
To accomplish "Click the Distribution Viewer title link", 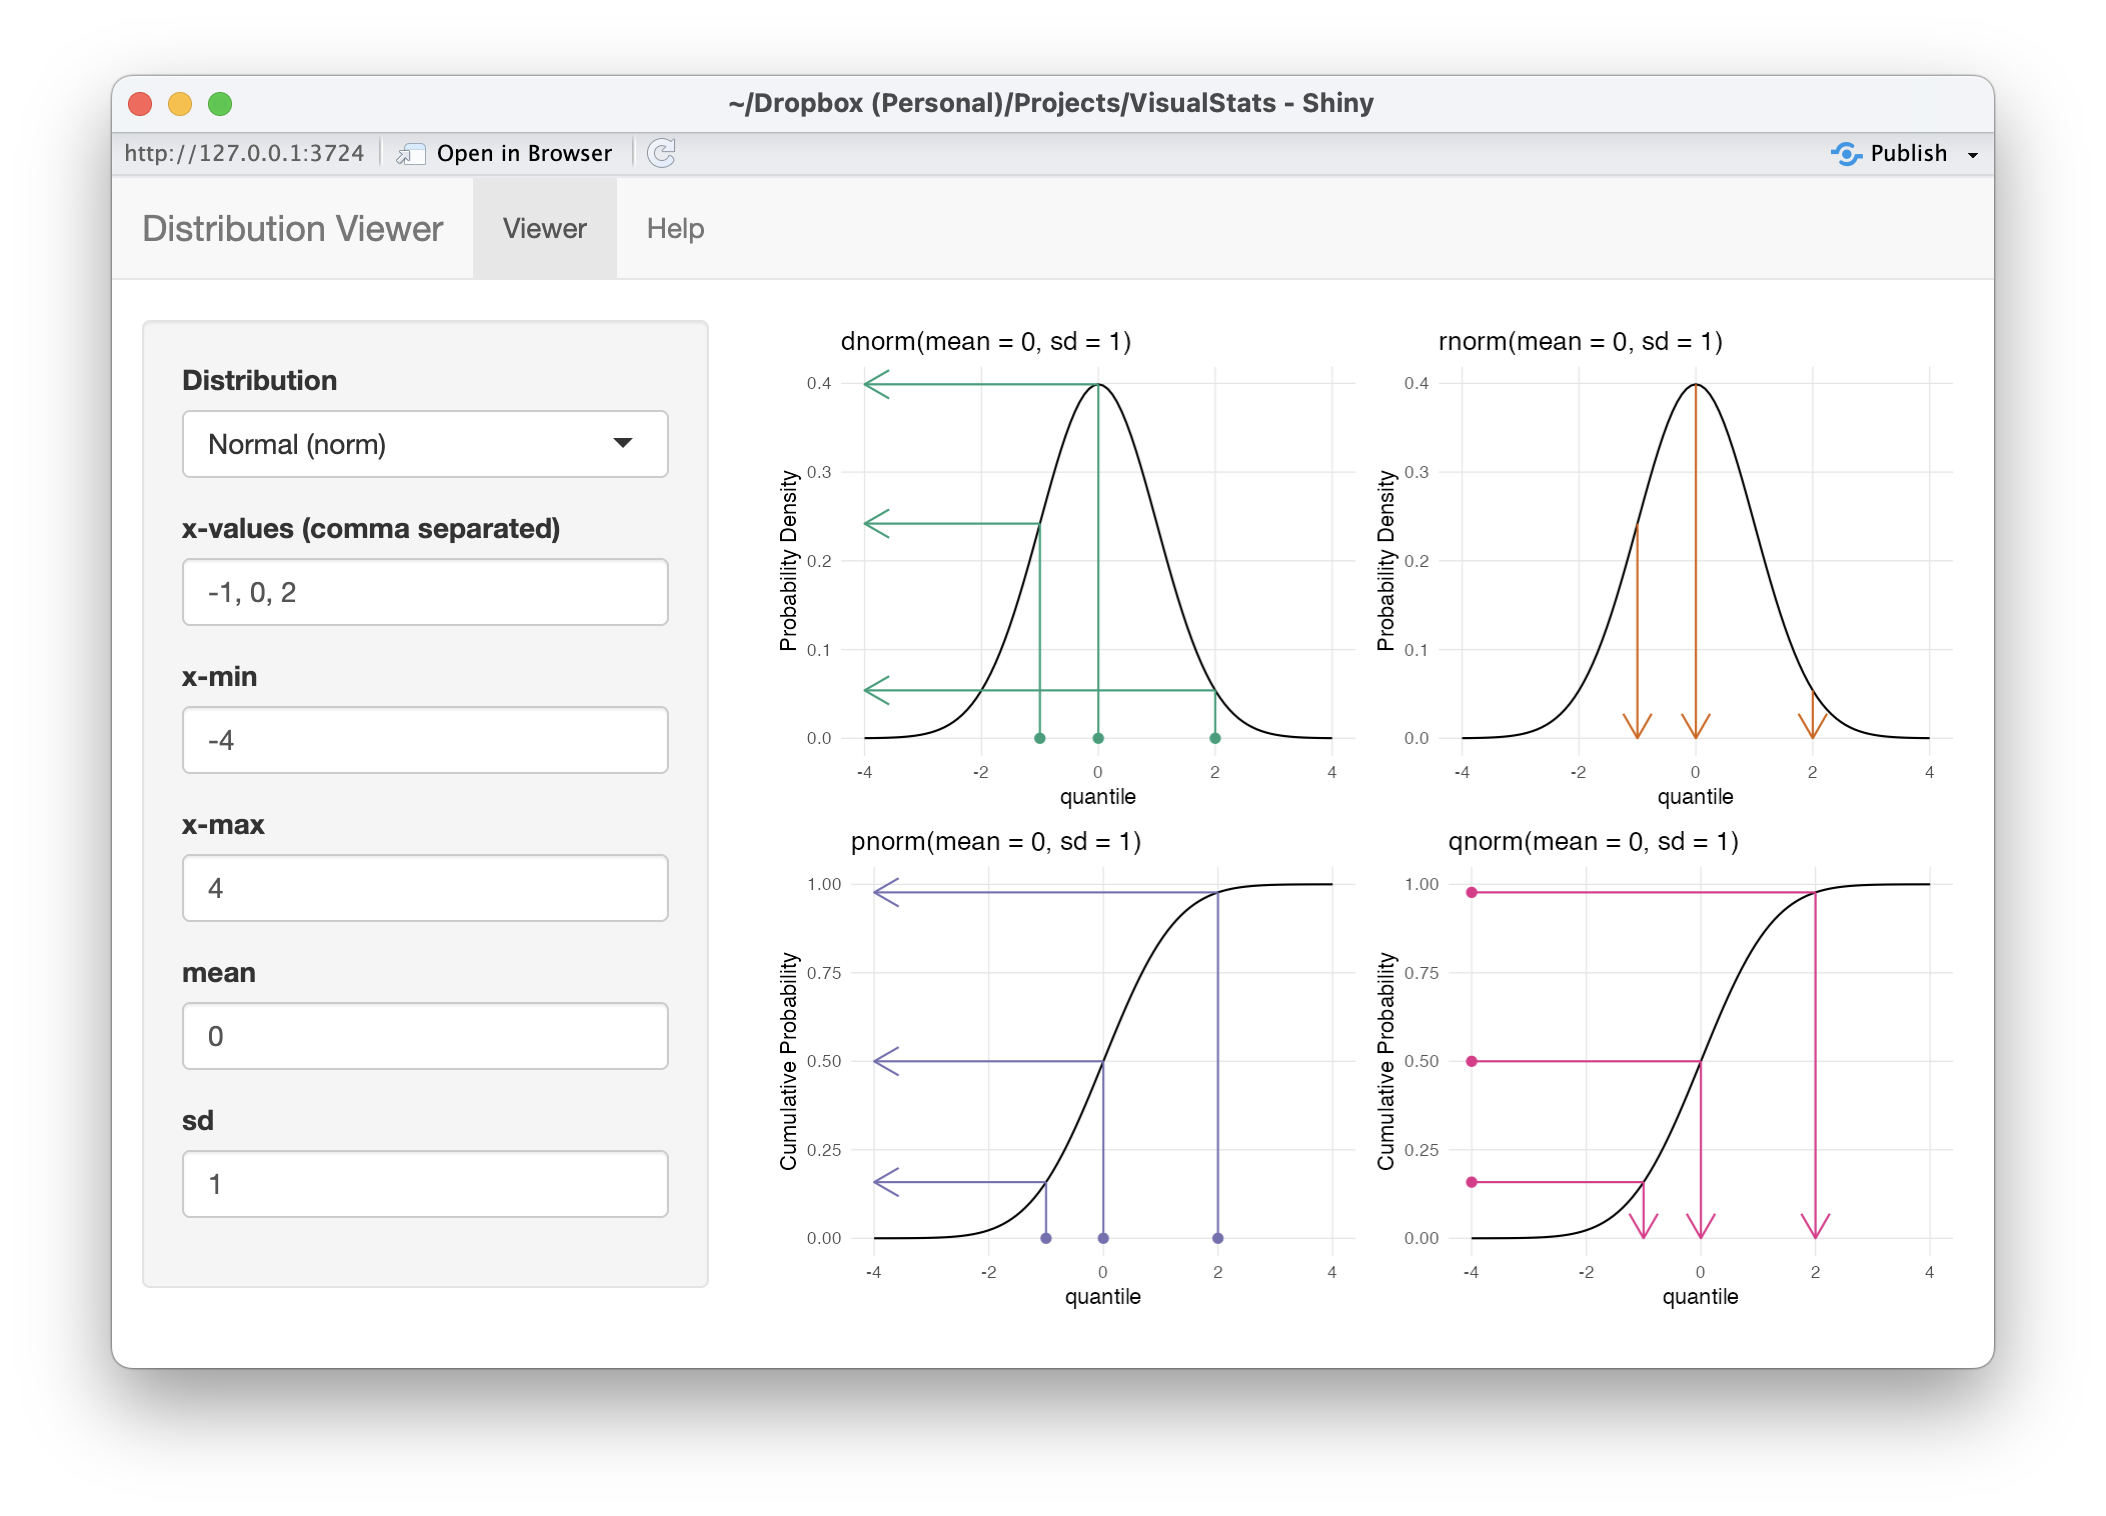I will pyautogui.click(x=292, y=229).
